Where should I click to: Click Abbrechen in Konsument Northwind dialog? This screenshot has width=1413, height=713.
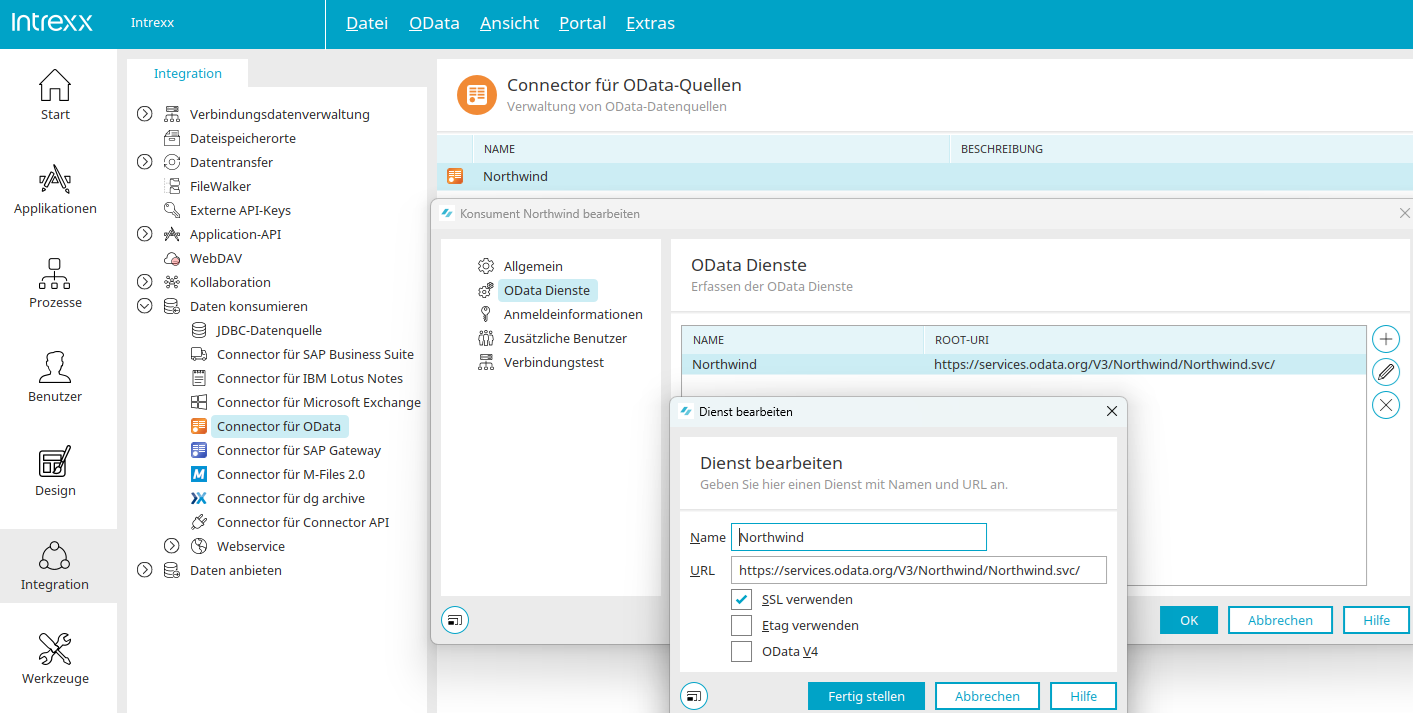[x=1280, y=620]
